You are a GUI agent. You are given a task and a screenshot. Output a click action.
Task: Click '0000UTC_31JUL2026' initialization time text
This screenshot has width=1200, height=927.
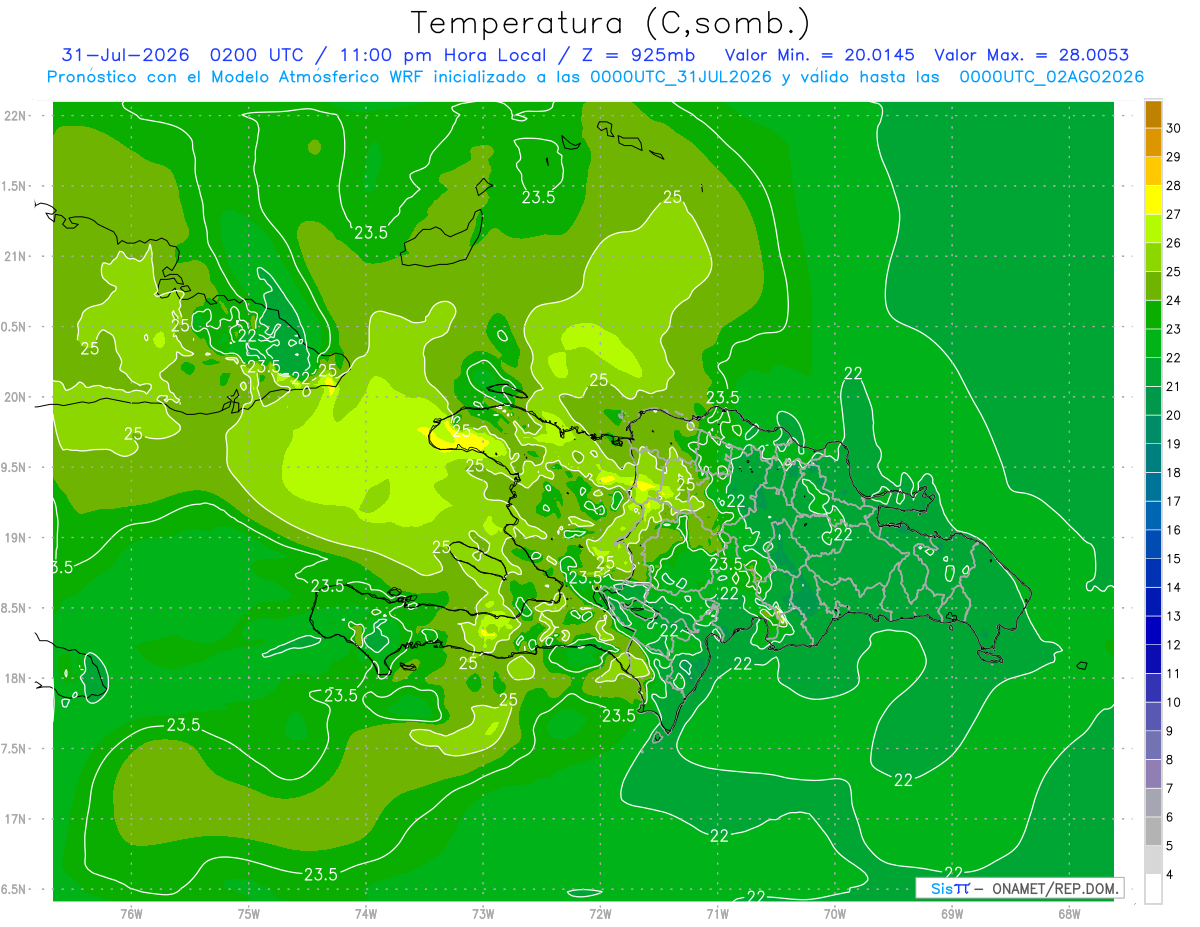[x=681, y=77]
